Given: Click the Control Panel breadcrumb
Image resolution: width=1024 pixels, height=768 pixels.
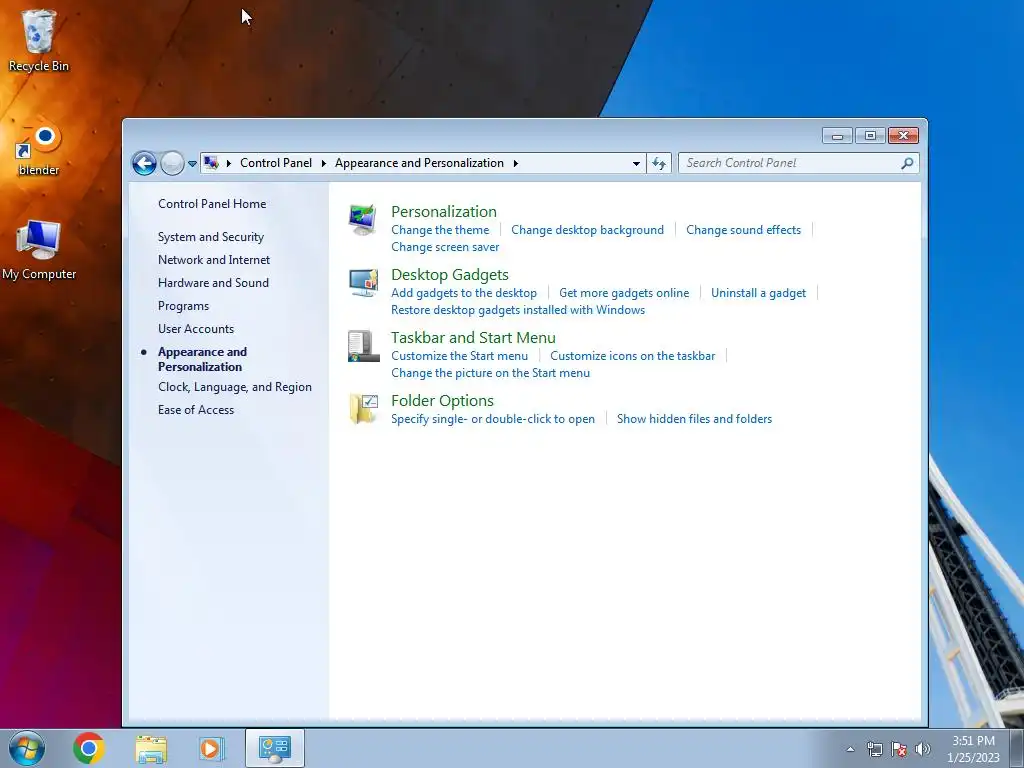Looking at the screenshot, I should (x=276, y=163).
